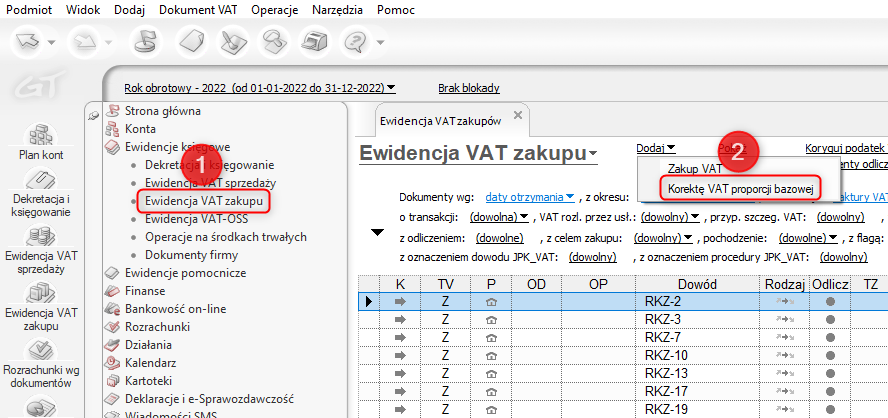Open Bankowość on-line in tree
Viewport: 888px width, 418px height.
click(175, 309)
